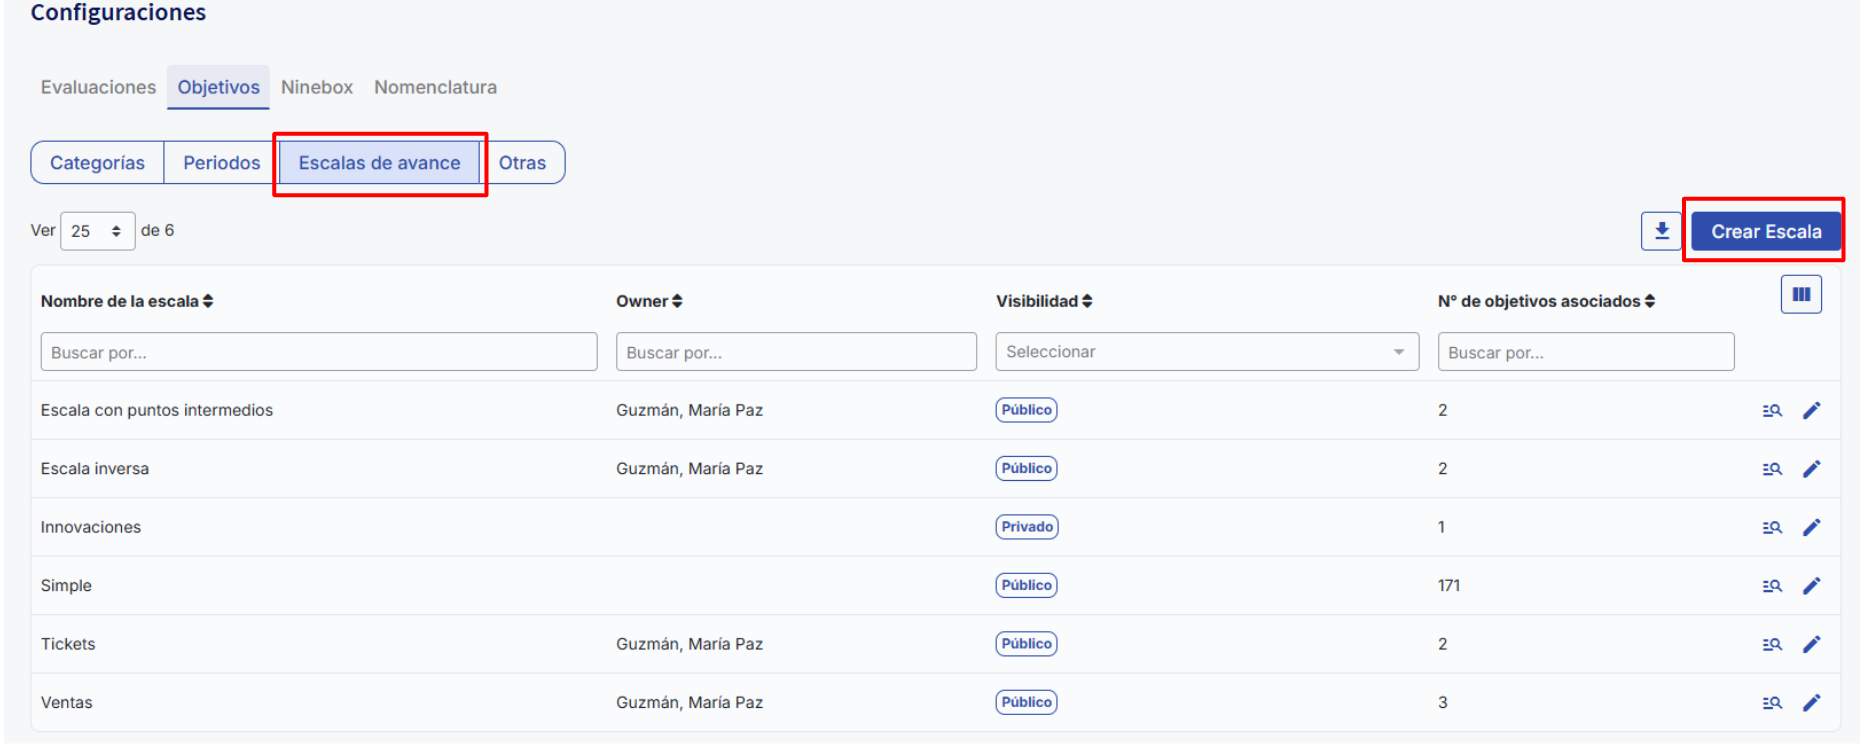The width and height of the screenshot is (1869, 747).
Task: View details of Escala con puntos intermedios
Action: [1771, 411]
